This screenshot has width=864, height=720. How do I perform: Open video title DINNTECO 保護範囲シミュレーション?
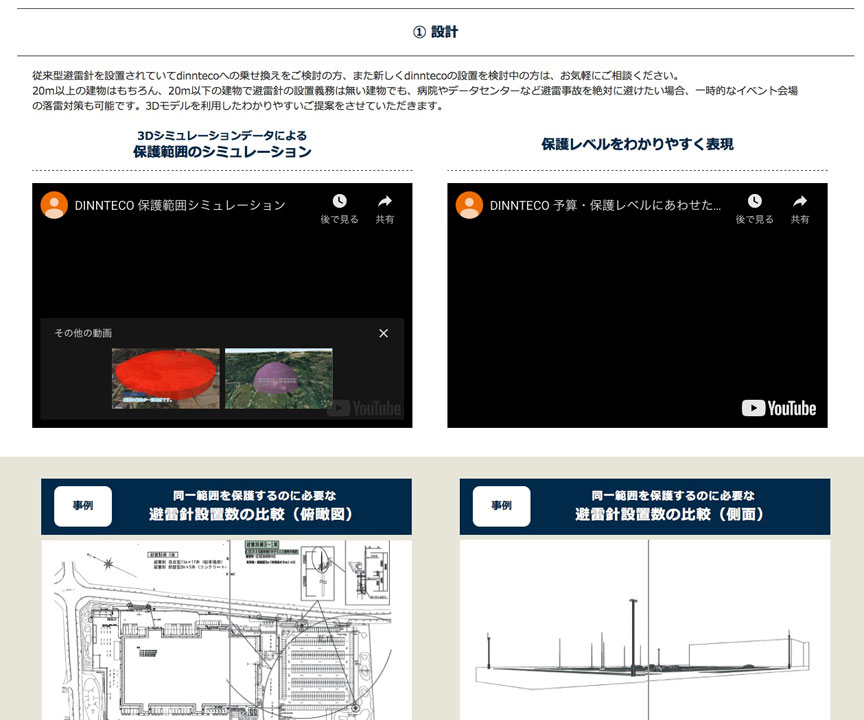click(x=180, y=205)
